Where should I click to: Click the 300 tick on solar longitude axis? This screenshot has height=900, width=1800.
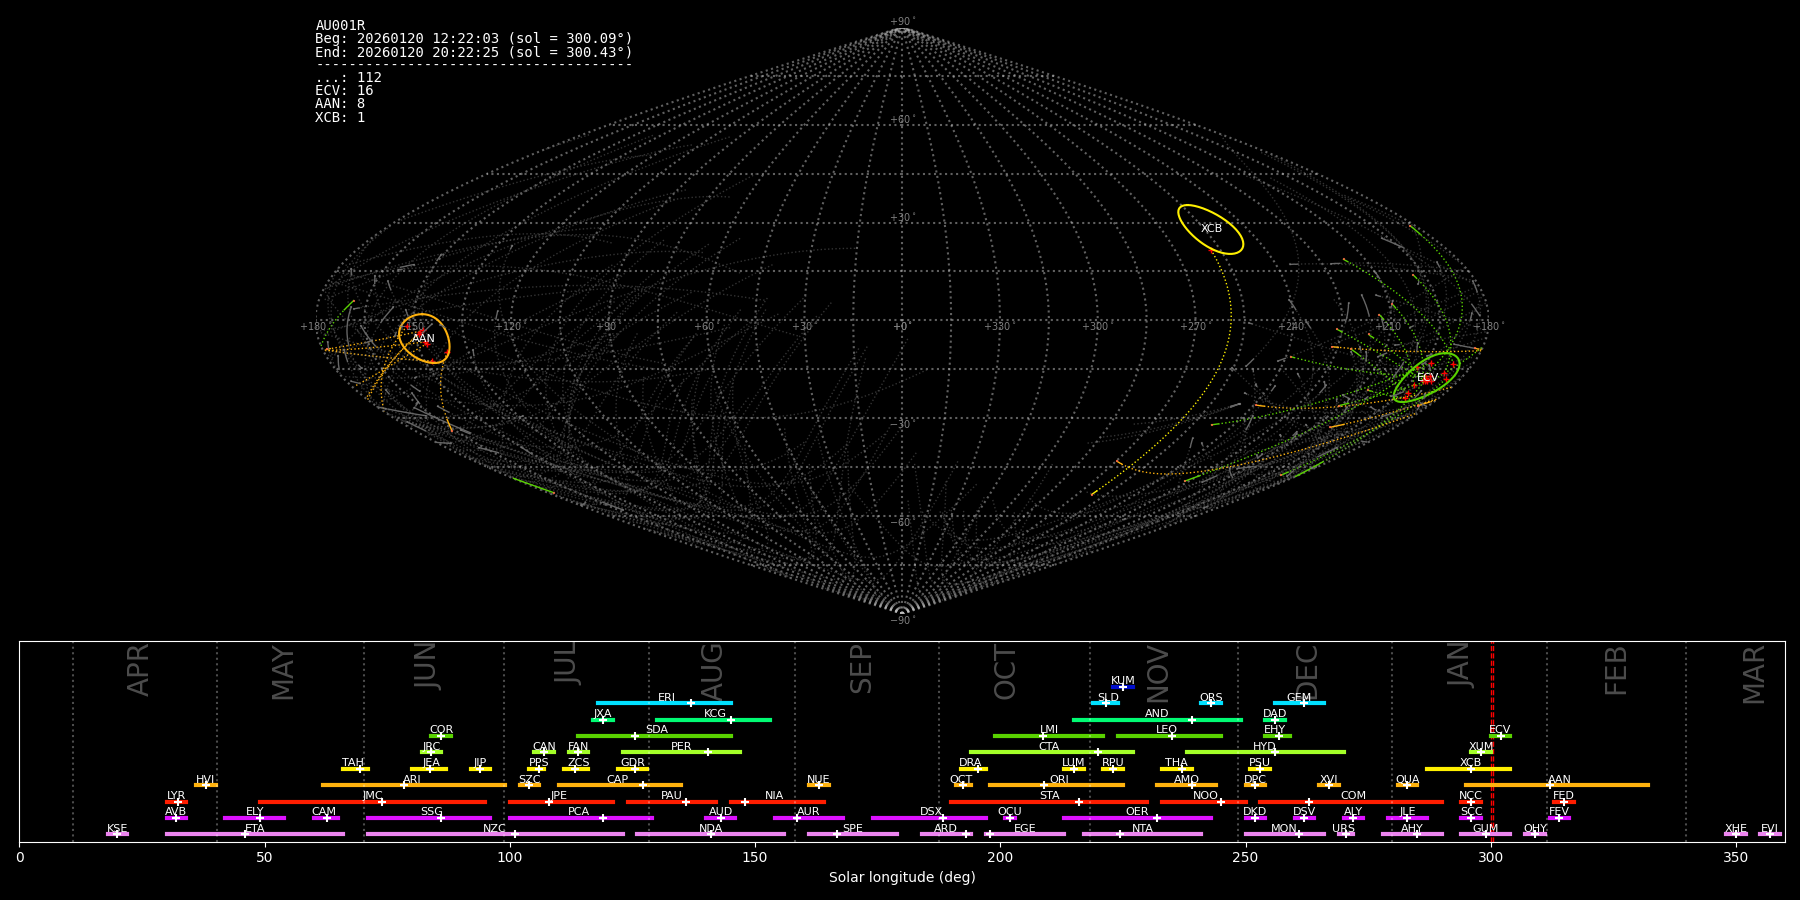coord(1491,857)
